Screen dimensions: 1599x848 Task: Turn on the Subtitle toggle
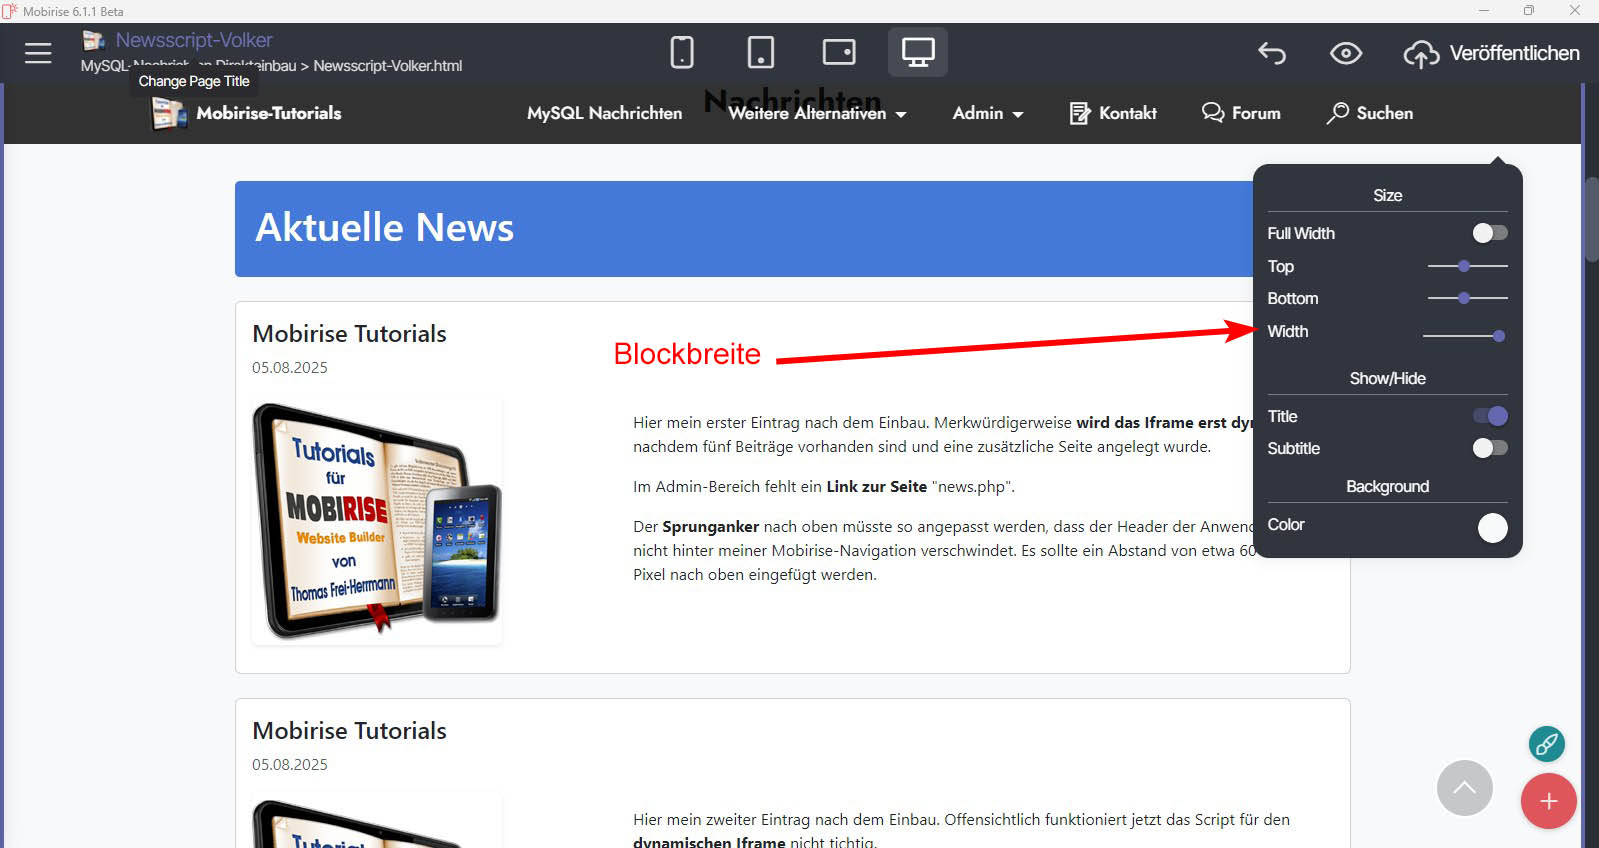point(1490,448)
